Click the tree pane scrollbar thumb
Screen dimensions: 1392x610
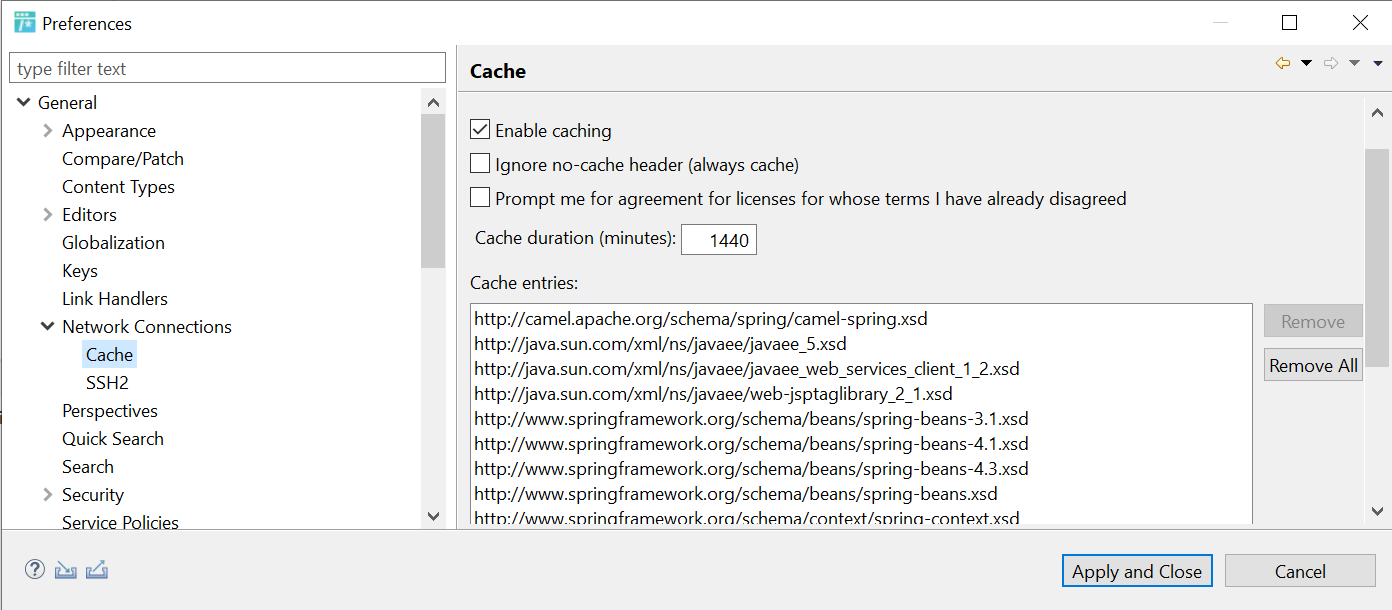pos(433,191)
